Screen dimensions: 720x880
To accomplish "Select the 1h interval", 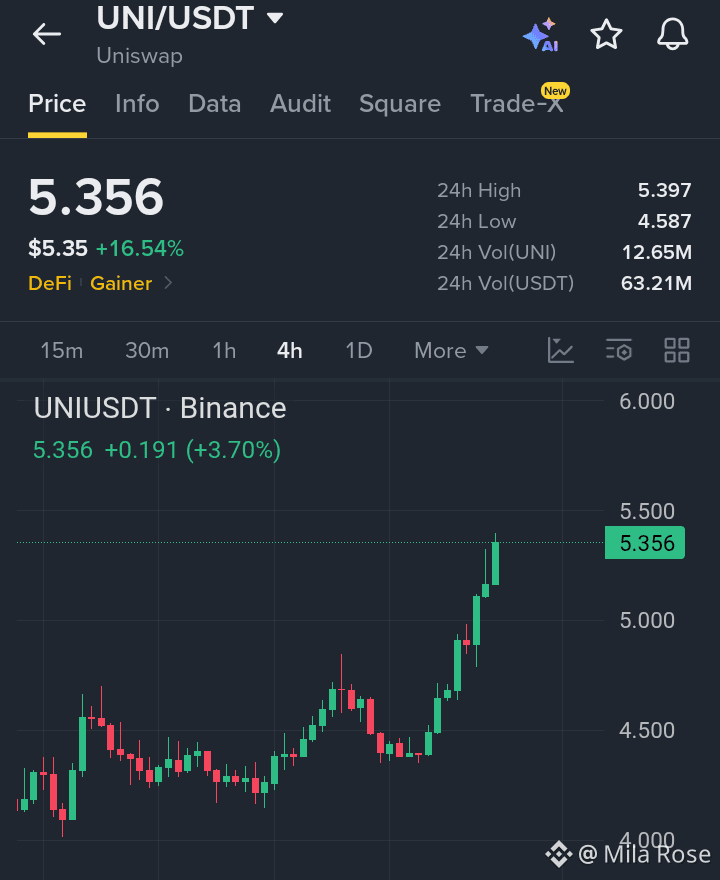I will coord(224,351).
